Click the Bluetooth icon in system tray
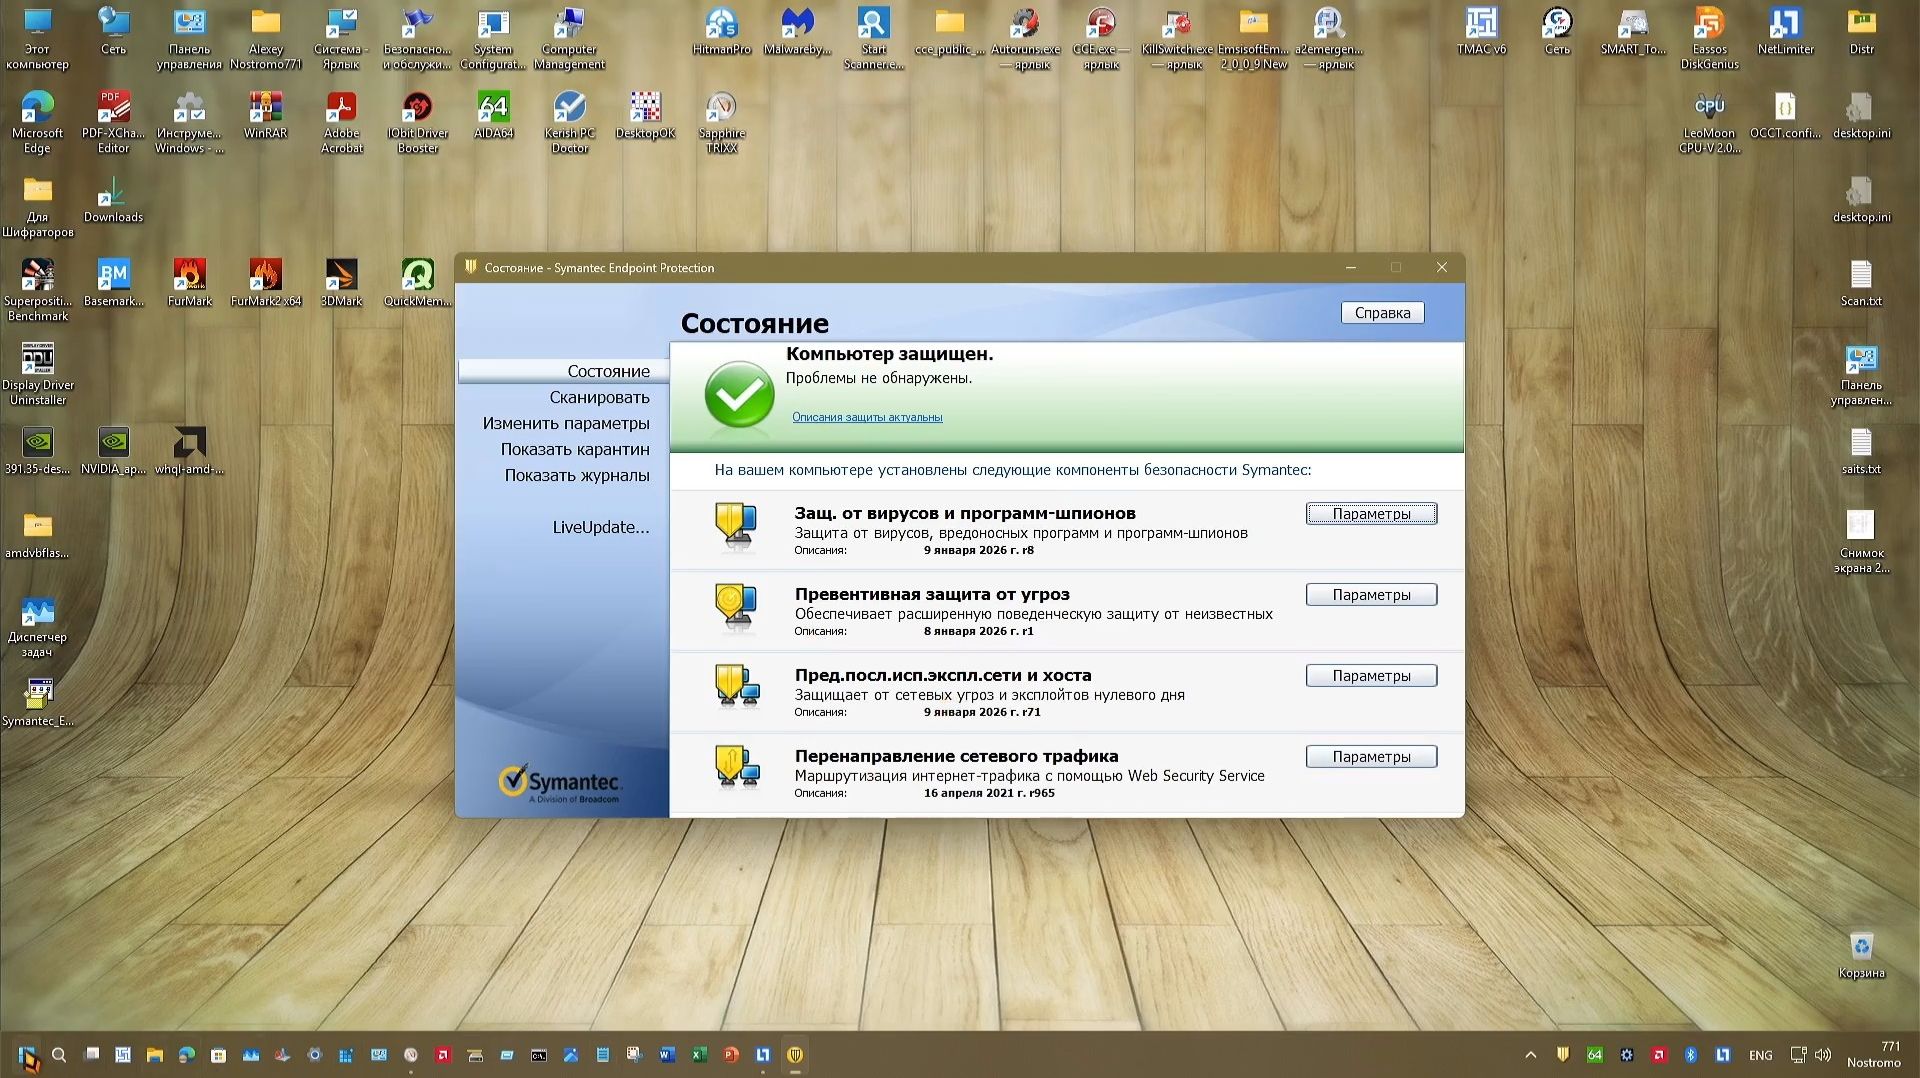This screenshot has width=1920, height=1078. (1691, 1055)
